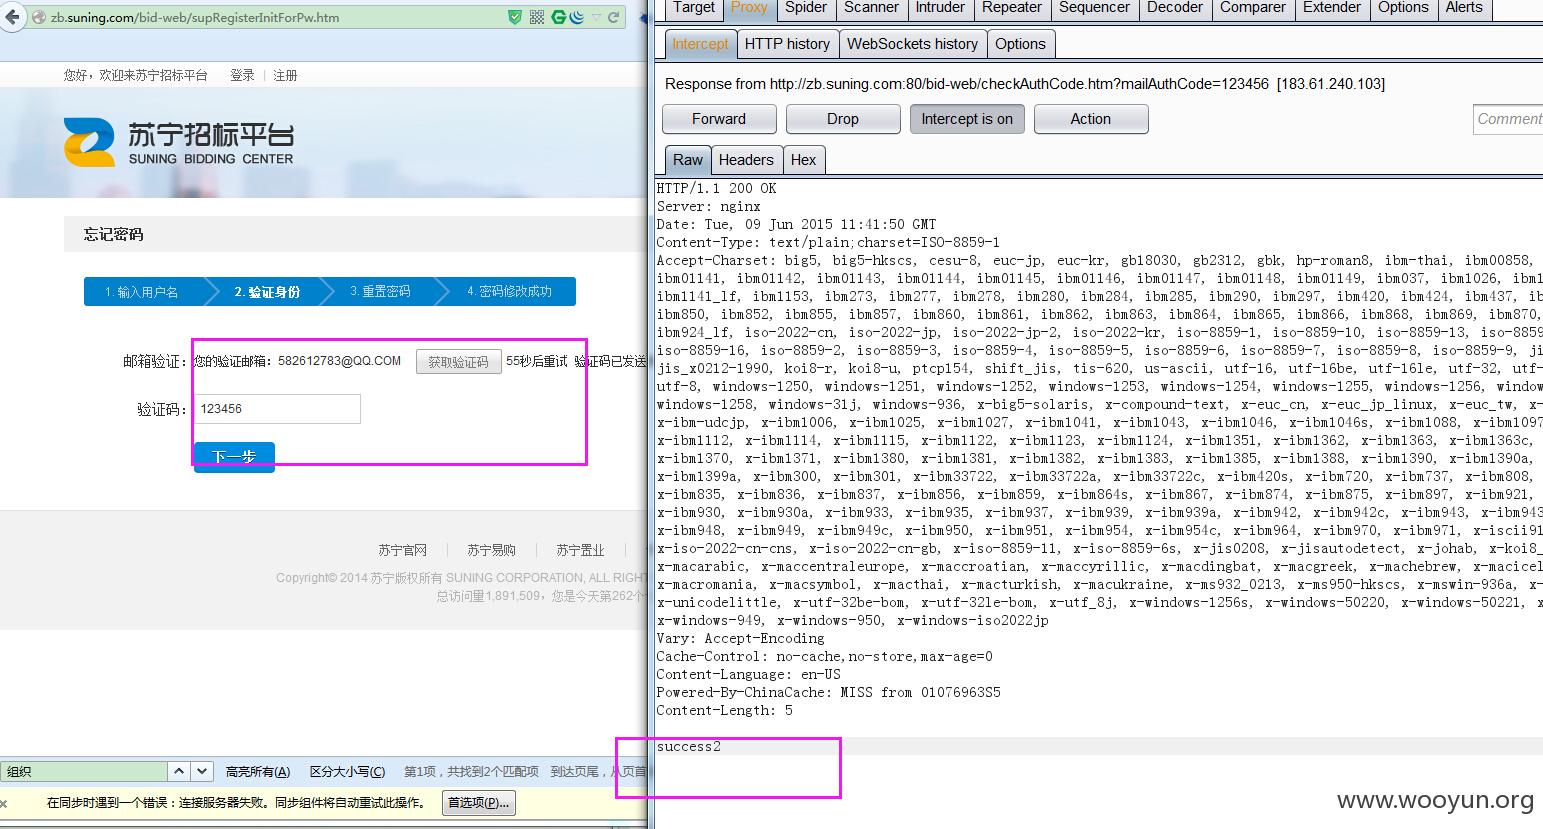
Task: Switch to Burp Target tab
Action: (693, 8)
